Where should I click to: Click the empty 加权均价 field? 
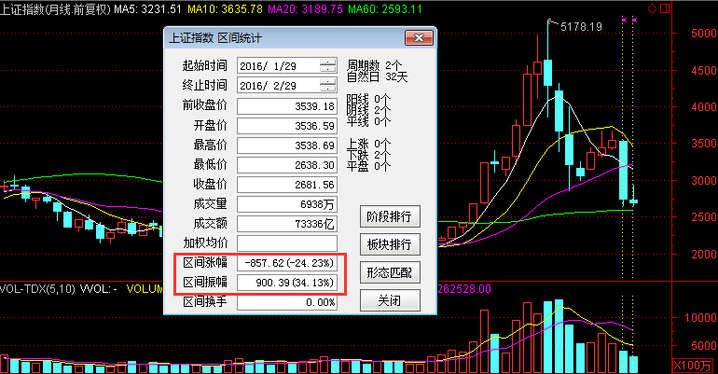(287, 243)
